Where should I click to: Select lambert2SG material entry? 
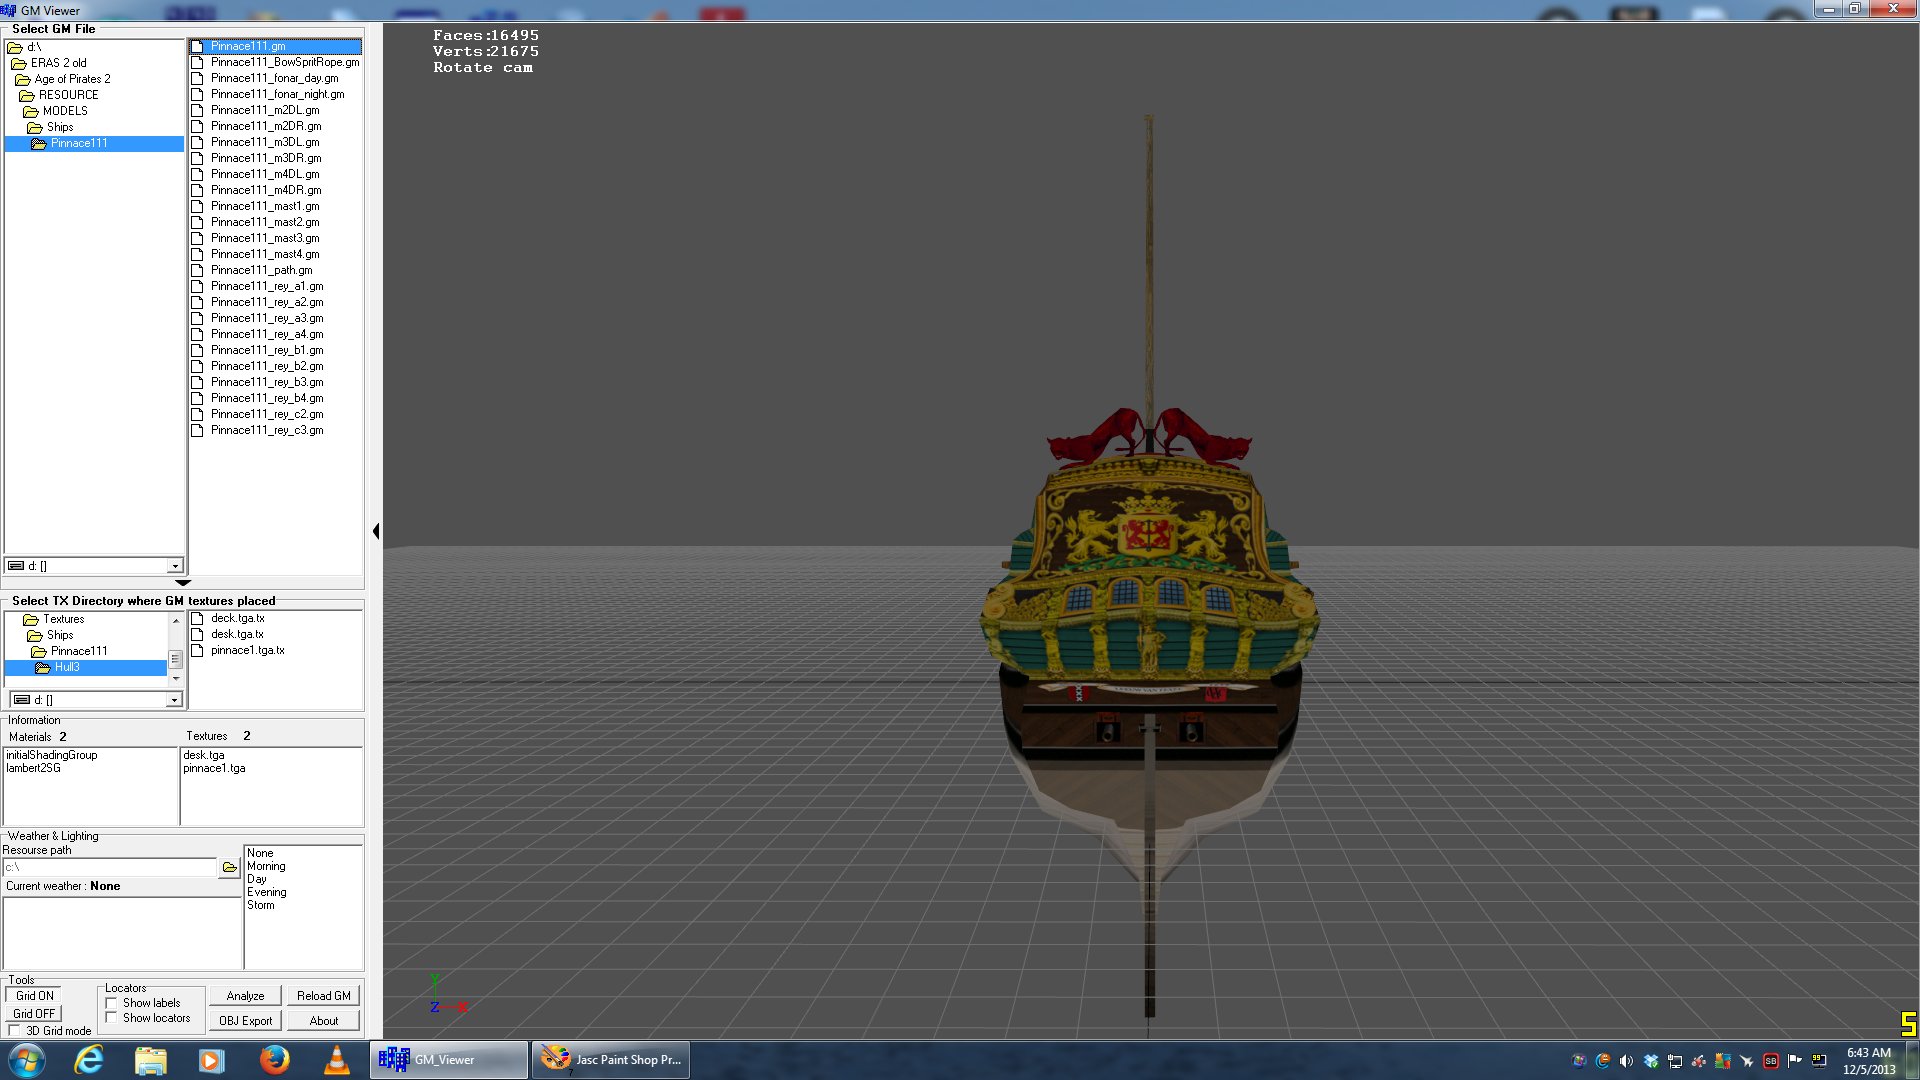(33, 768)
